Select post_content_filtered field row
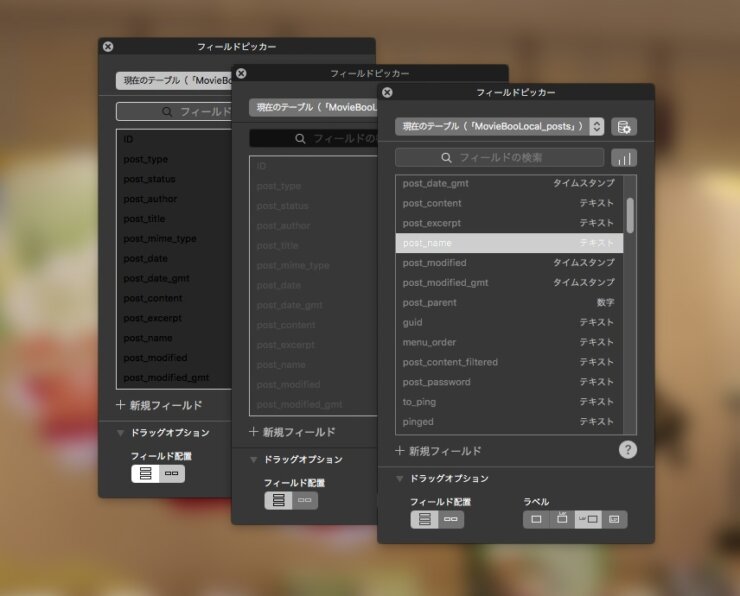The image size is (740, 596). 509,362
